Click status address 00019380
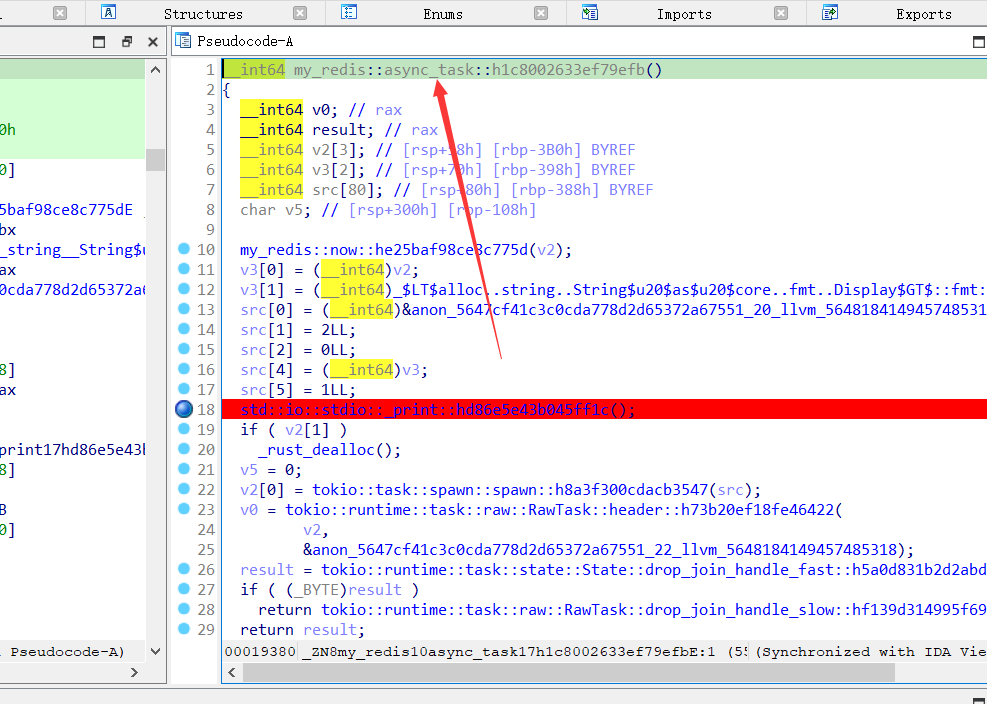987x704 pixels. point(260,652)
